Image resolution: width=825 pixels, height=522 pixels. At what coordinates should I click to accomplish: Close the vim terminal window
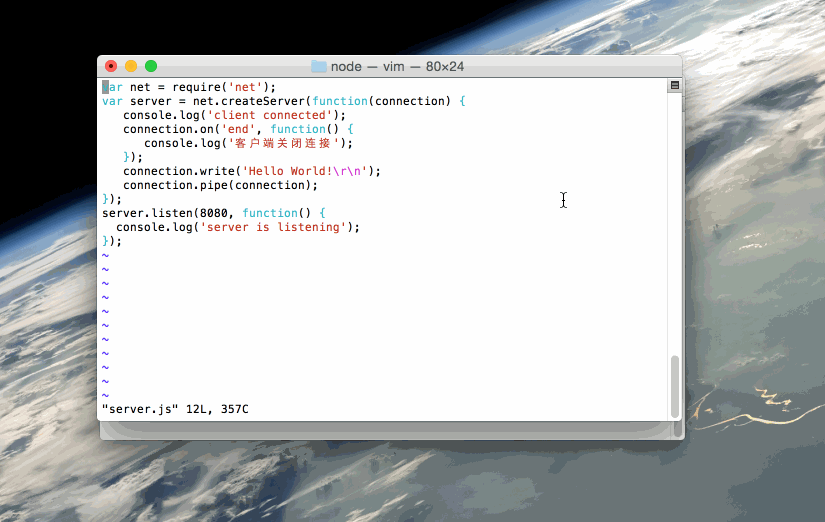pyautogui.click(x=111, y=67)
